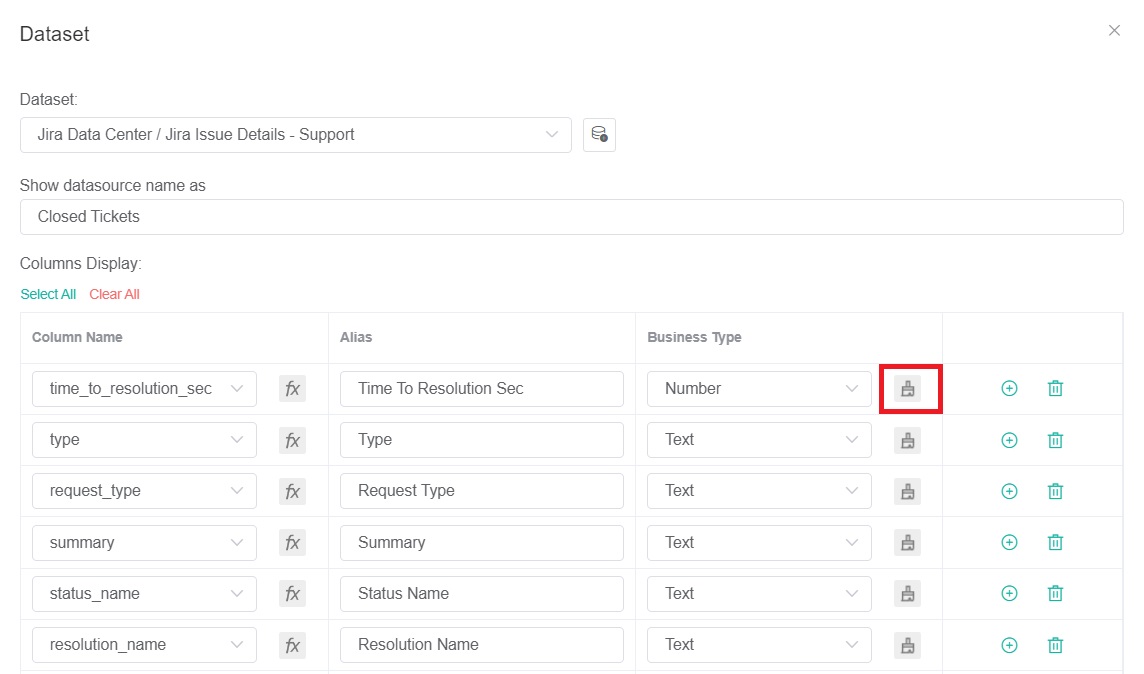Click the format icon next to Request Type's business type
This screenshot has height=674, width=1144.
(x=908, y=491)
